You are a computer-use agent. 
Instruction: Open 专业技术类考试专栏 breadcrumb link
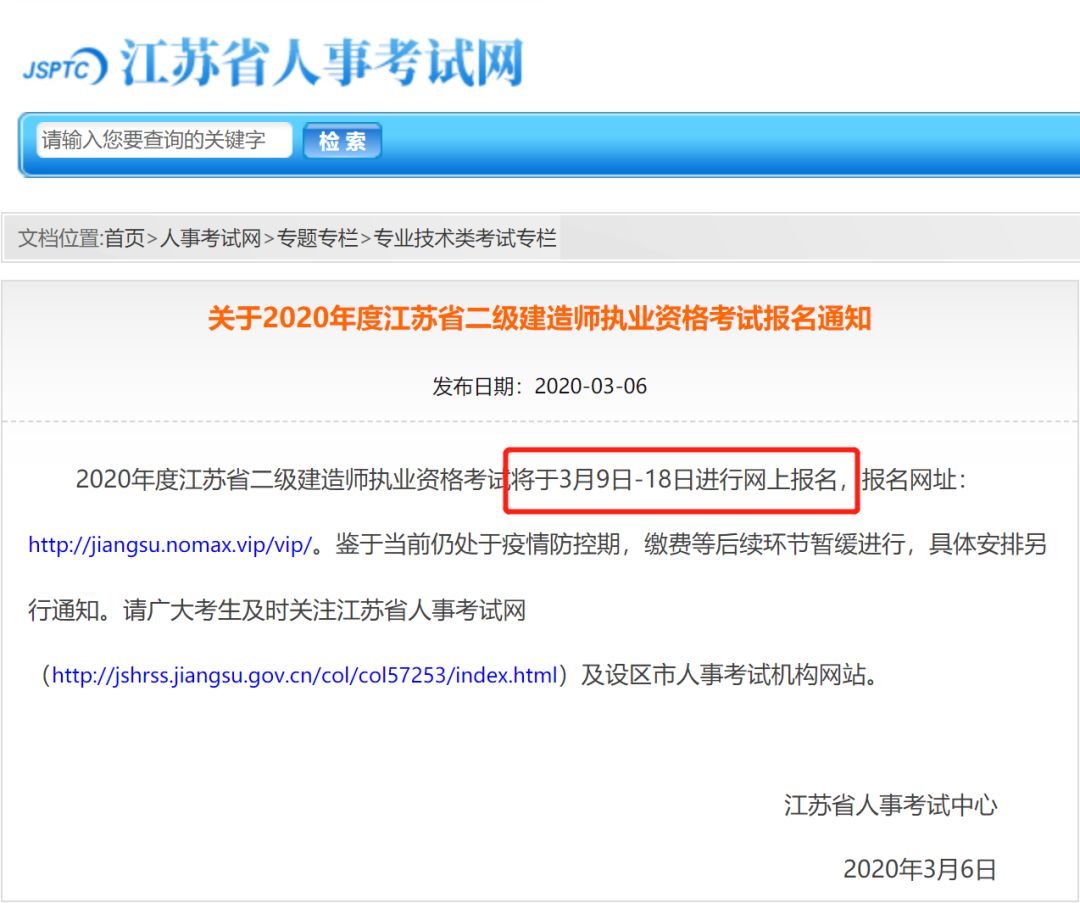point(465,238)
